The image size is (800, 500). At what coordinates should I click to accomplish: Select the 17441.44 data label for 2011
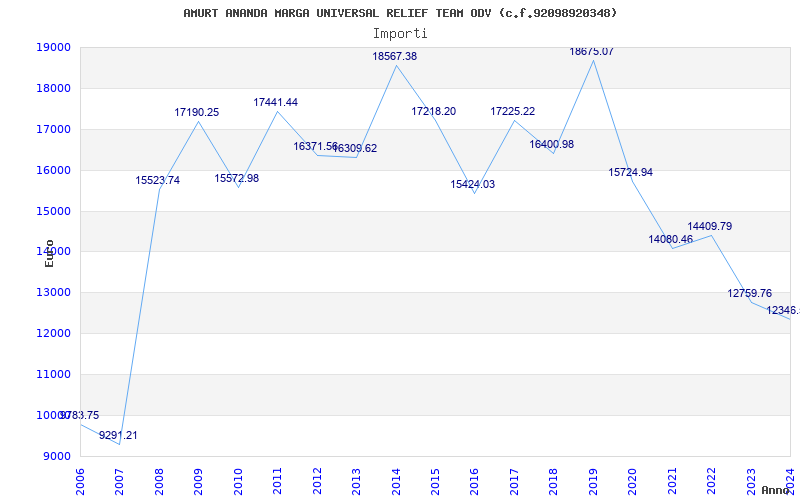coord(276,102)
